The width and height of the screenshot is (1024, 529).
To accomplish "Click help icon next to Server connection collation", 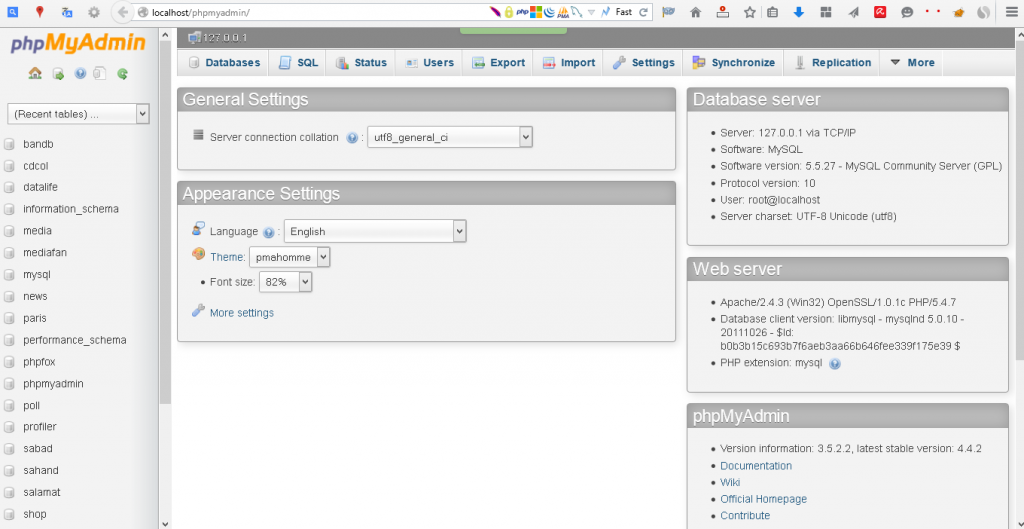I will coord(352,138).
